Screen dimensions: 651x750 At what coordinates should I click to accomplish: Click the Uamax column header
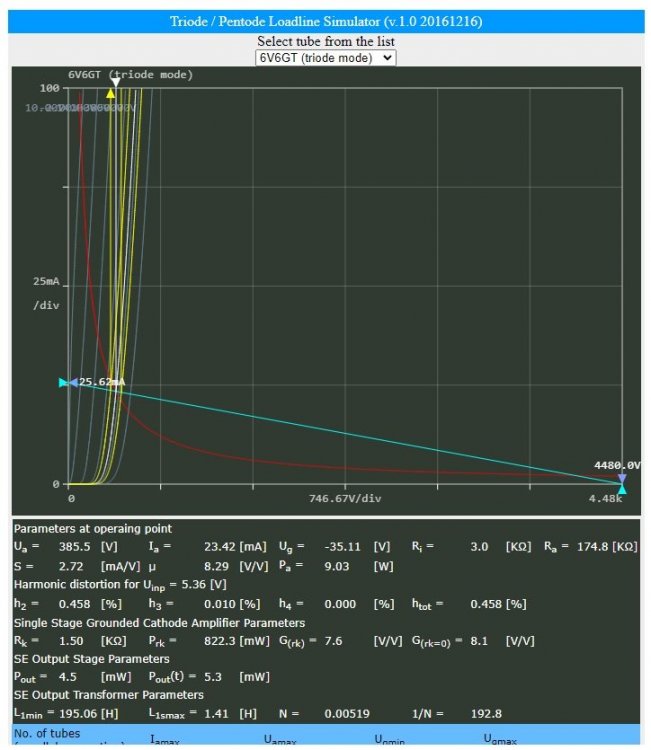(x=283, y=740)
